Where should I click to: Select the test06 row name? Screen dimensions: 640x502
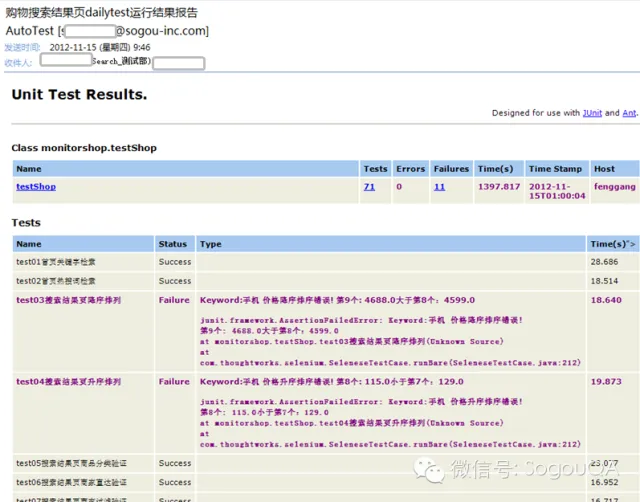(x=71, y=482)
